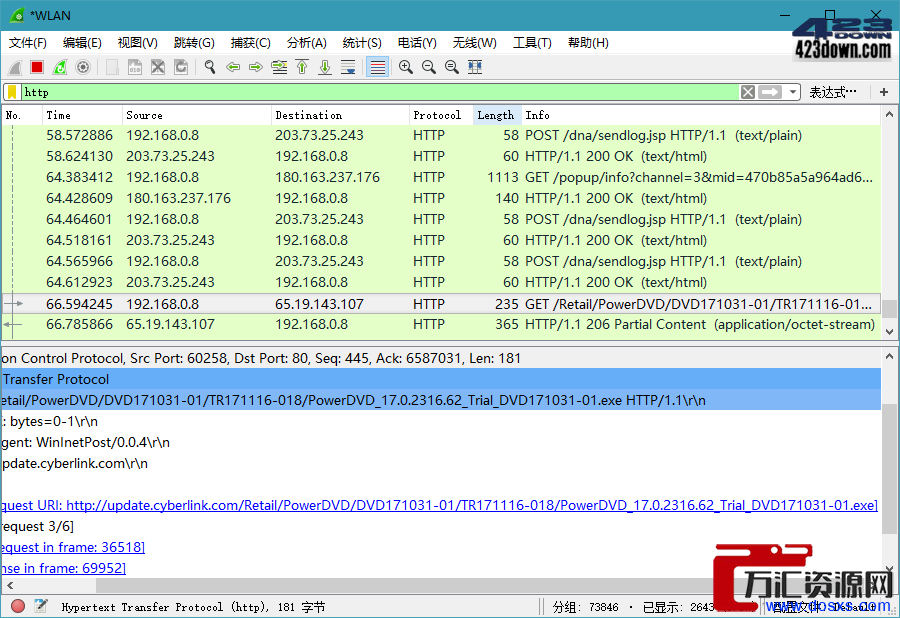Open the 跳转(G) menu
This screenshot has height=618, width=900.
[x=194, y=43]
